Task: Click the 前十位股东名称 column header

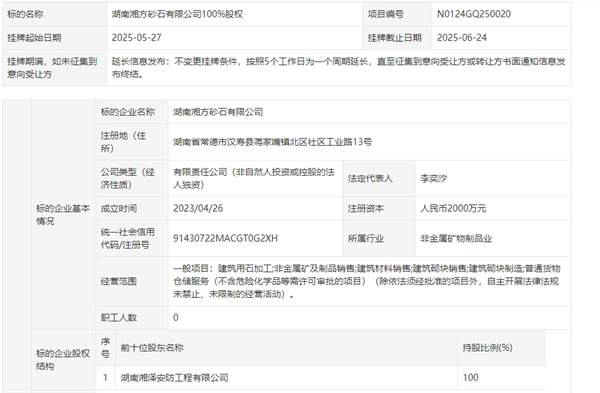Action: pos(152,348)
